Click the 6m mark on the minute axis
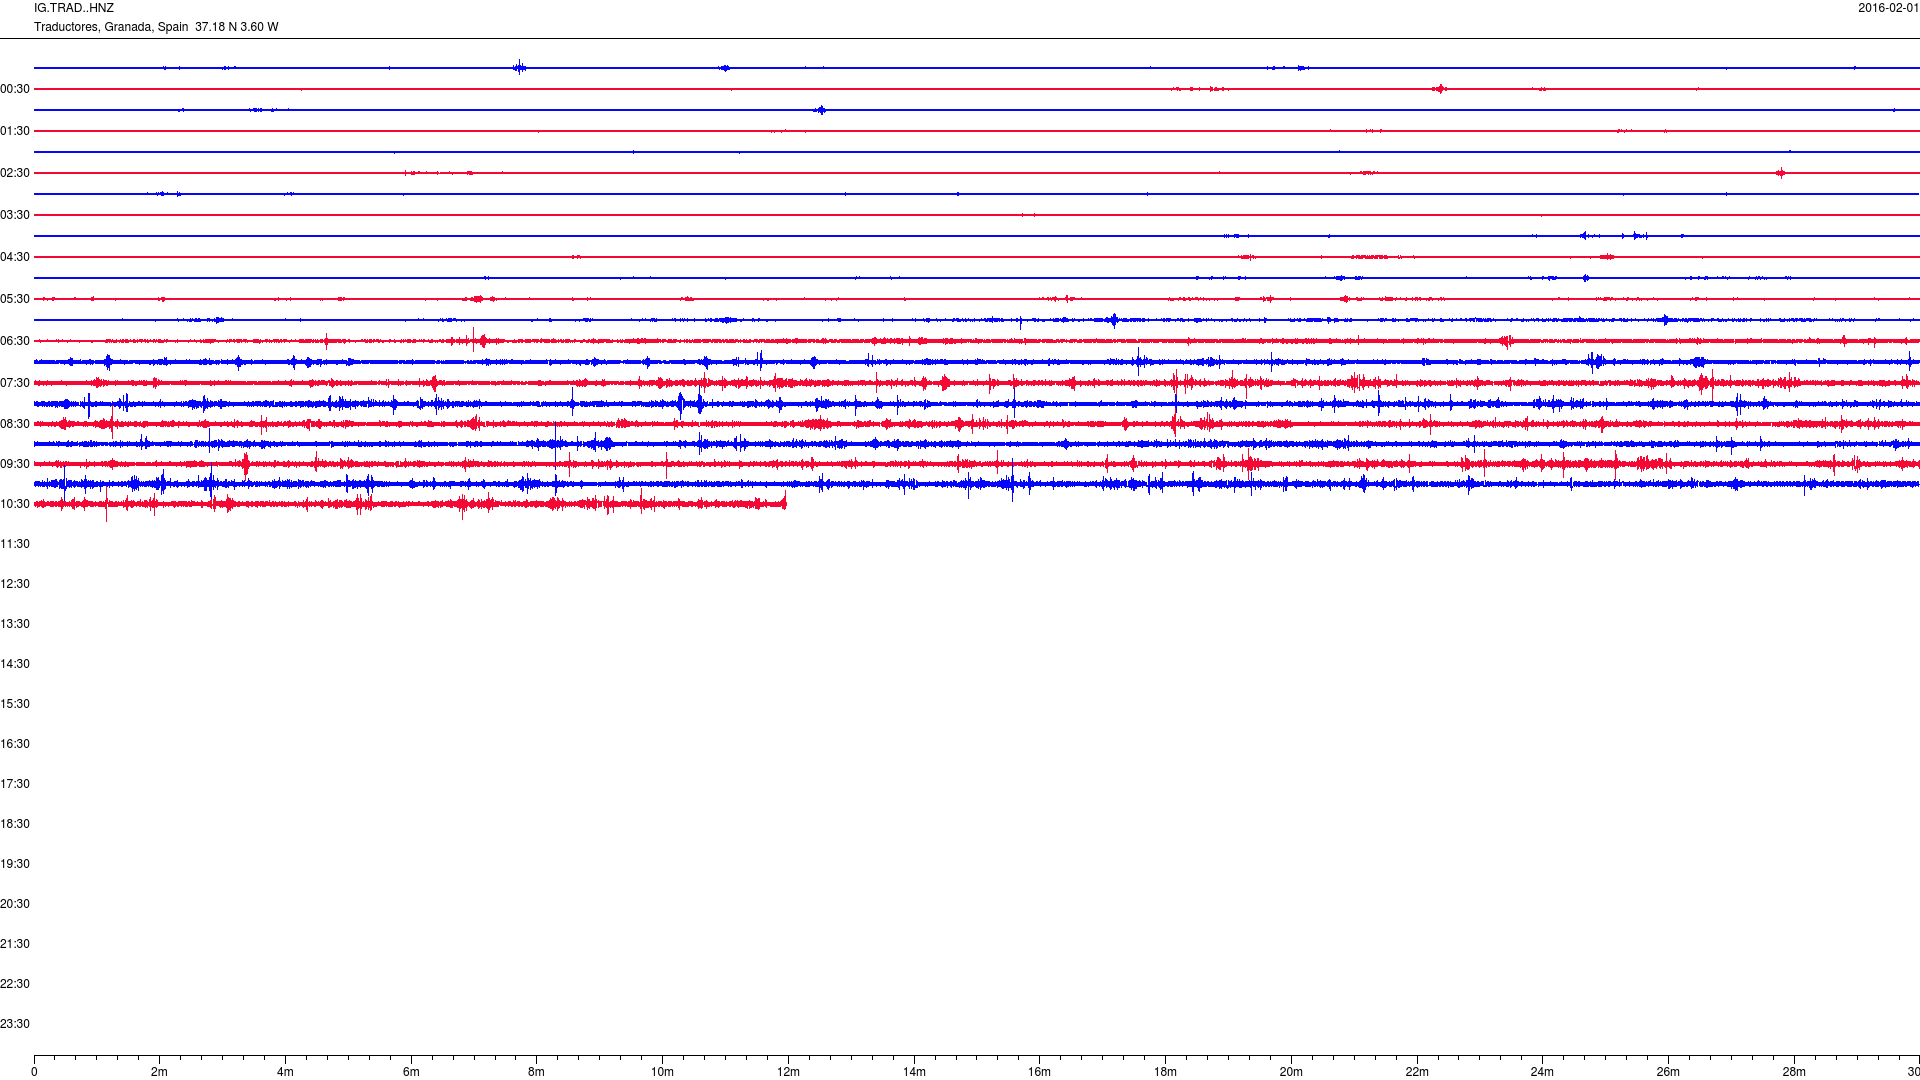Screen dimensions: 1920x1080 coord(411,1072)
